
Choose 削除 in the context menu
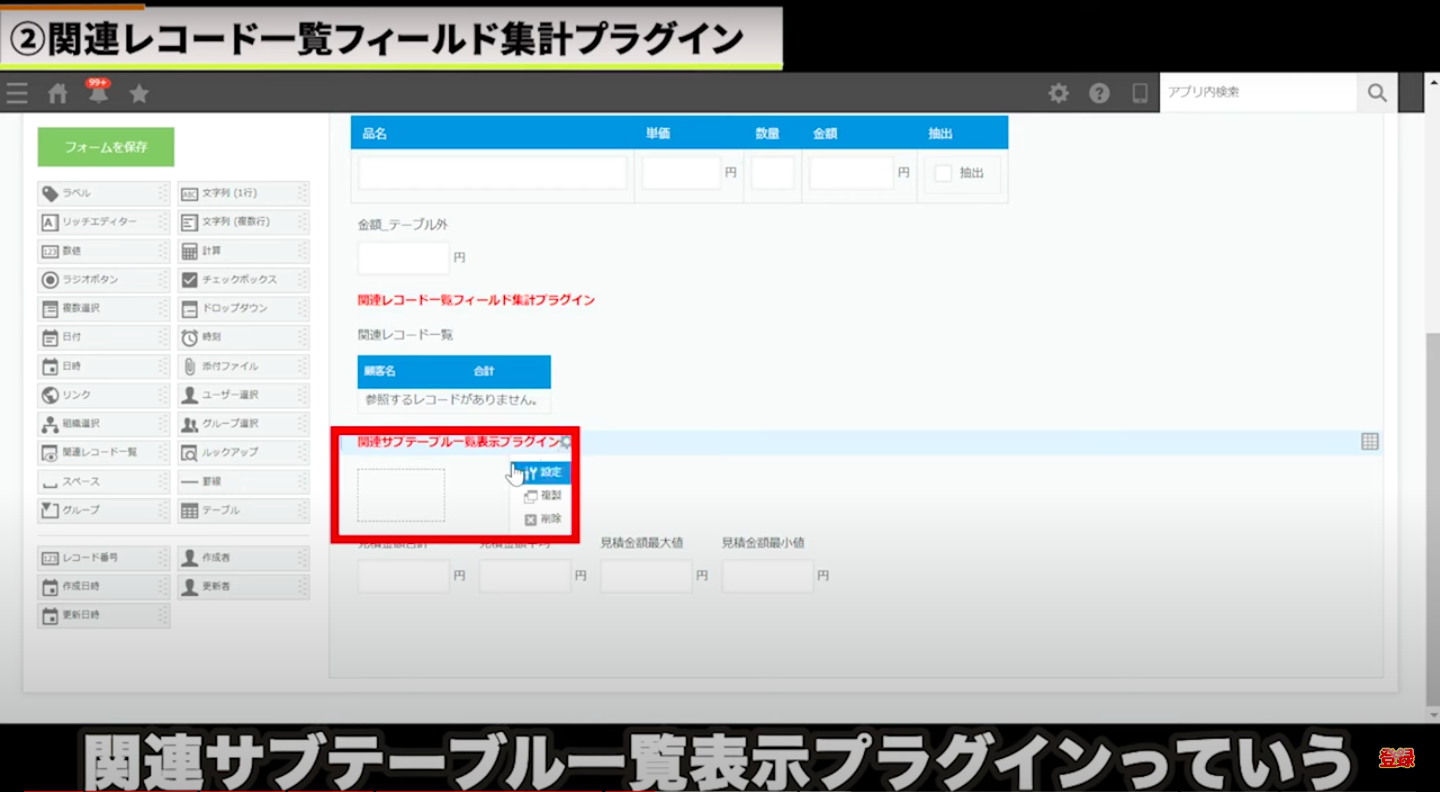541,520
